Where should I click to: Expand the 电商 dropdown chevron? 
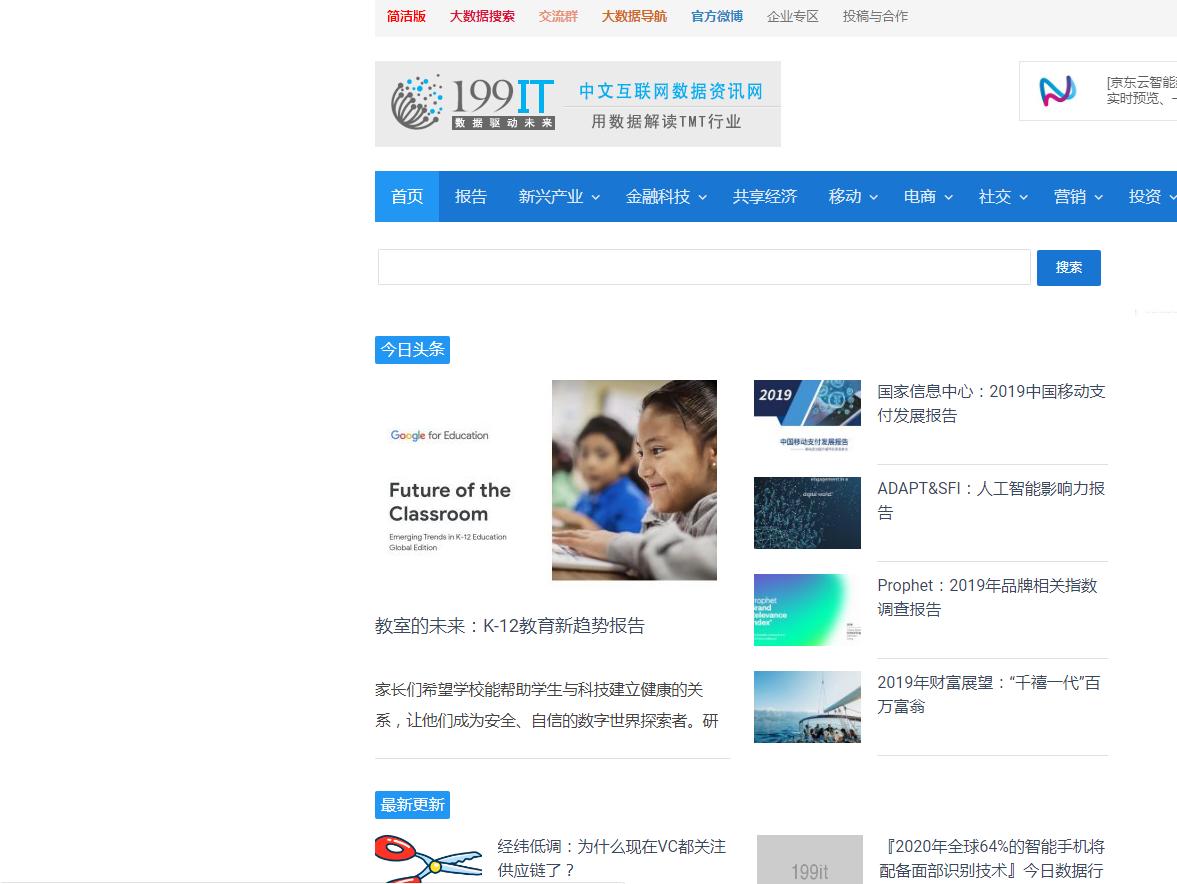click(948, 197)
